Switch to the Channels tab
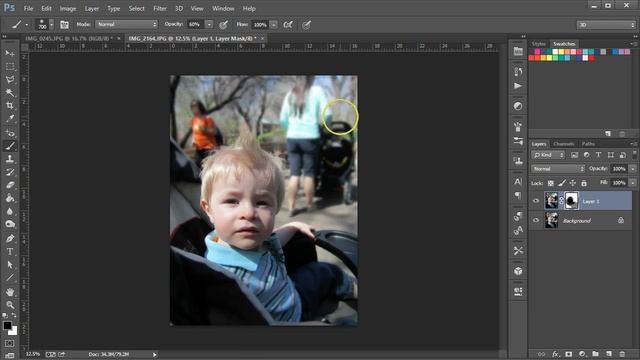 (x=564, y=144)
